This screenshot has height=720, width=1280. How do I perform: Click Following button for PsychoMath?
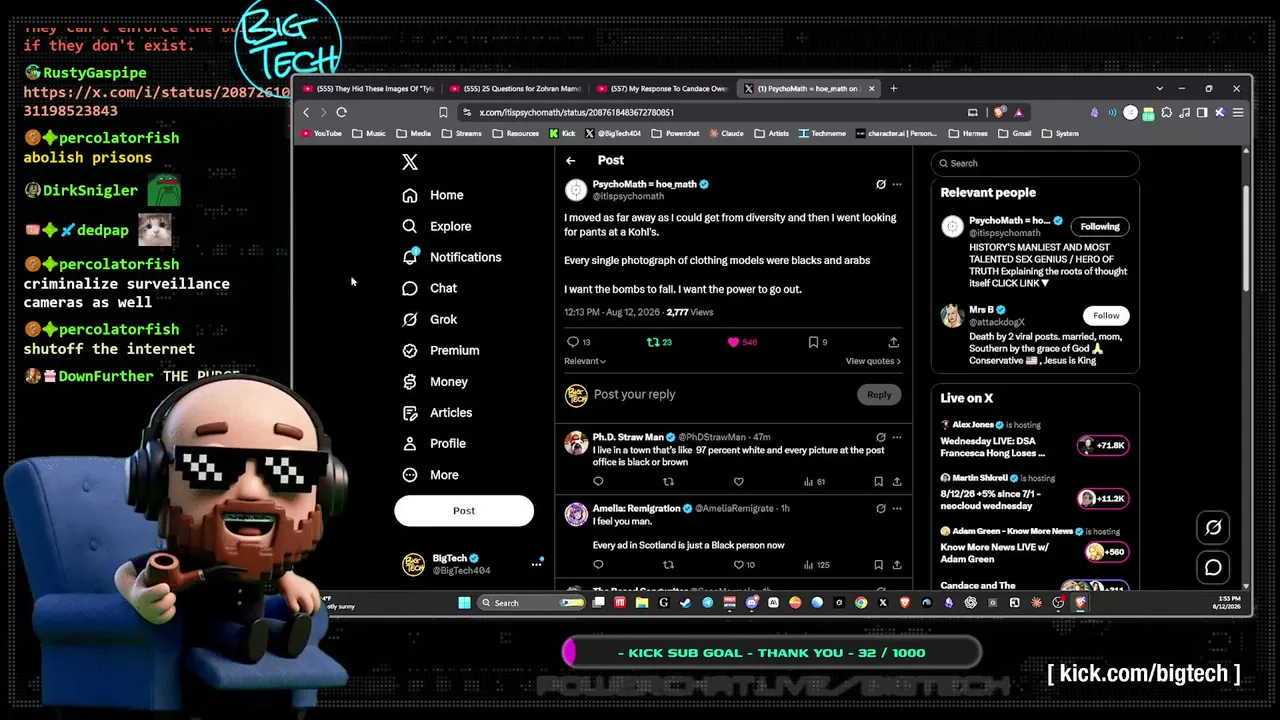(1100, 226)
